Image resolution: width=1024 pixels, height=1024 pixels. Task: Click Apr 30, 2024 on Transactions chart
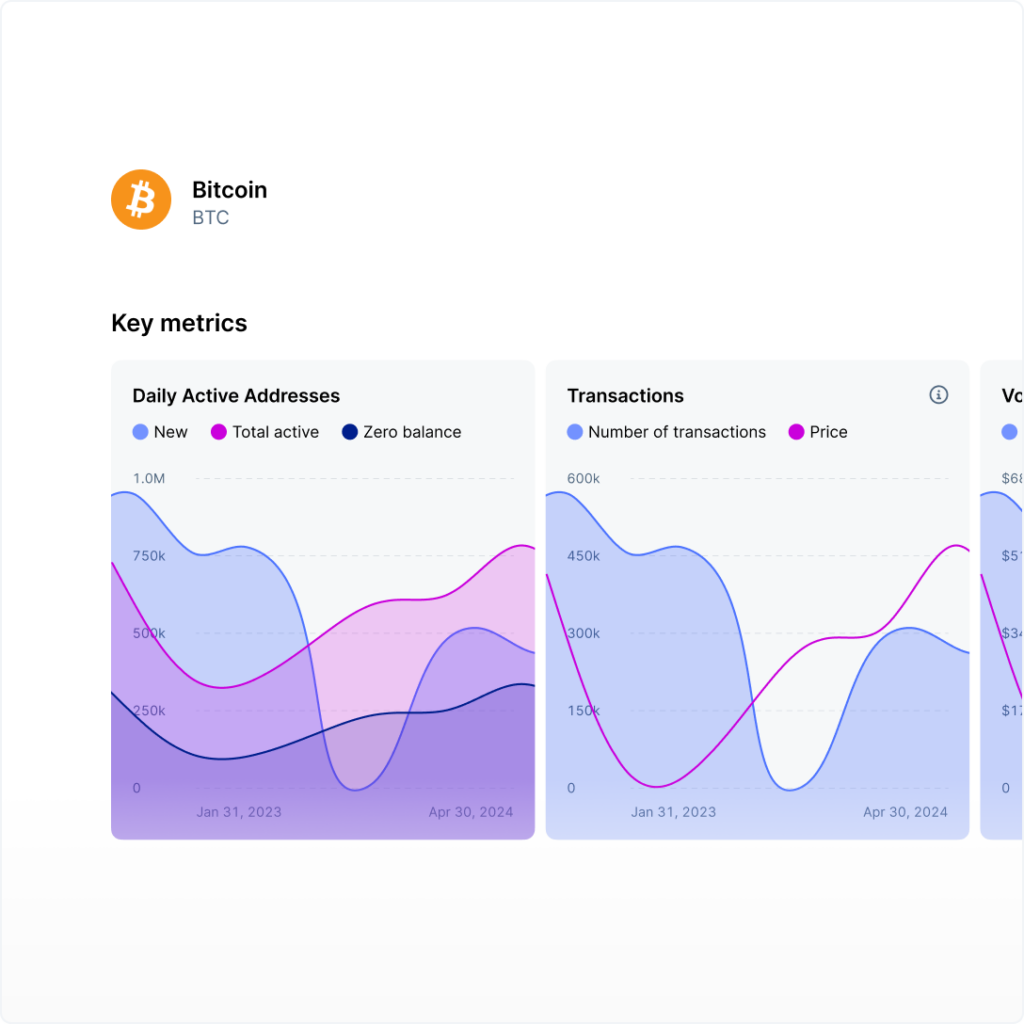905,812
